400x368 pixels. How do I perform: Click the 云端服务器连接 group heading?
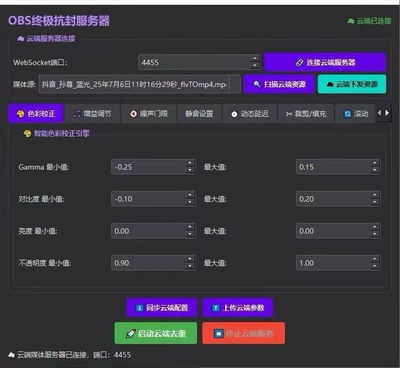[46, 39]
